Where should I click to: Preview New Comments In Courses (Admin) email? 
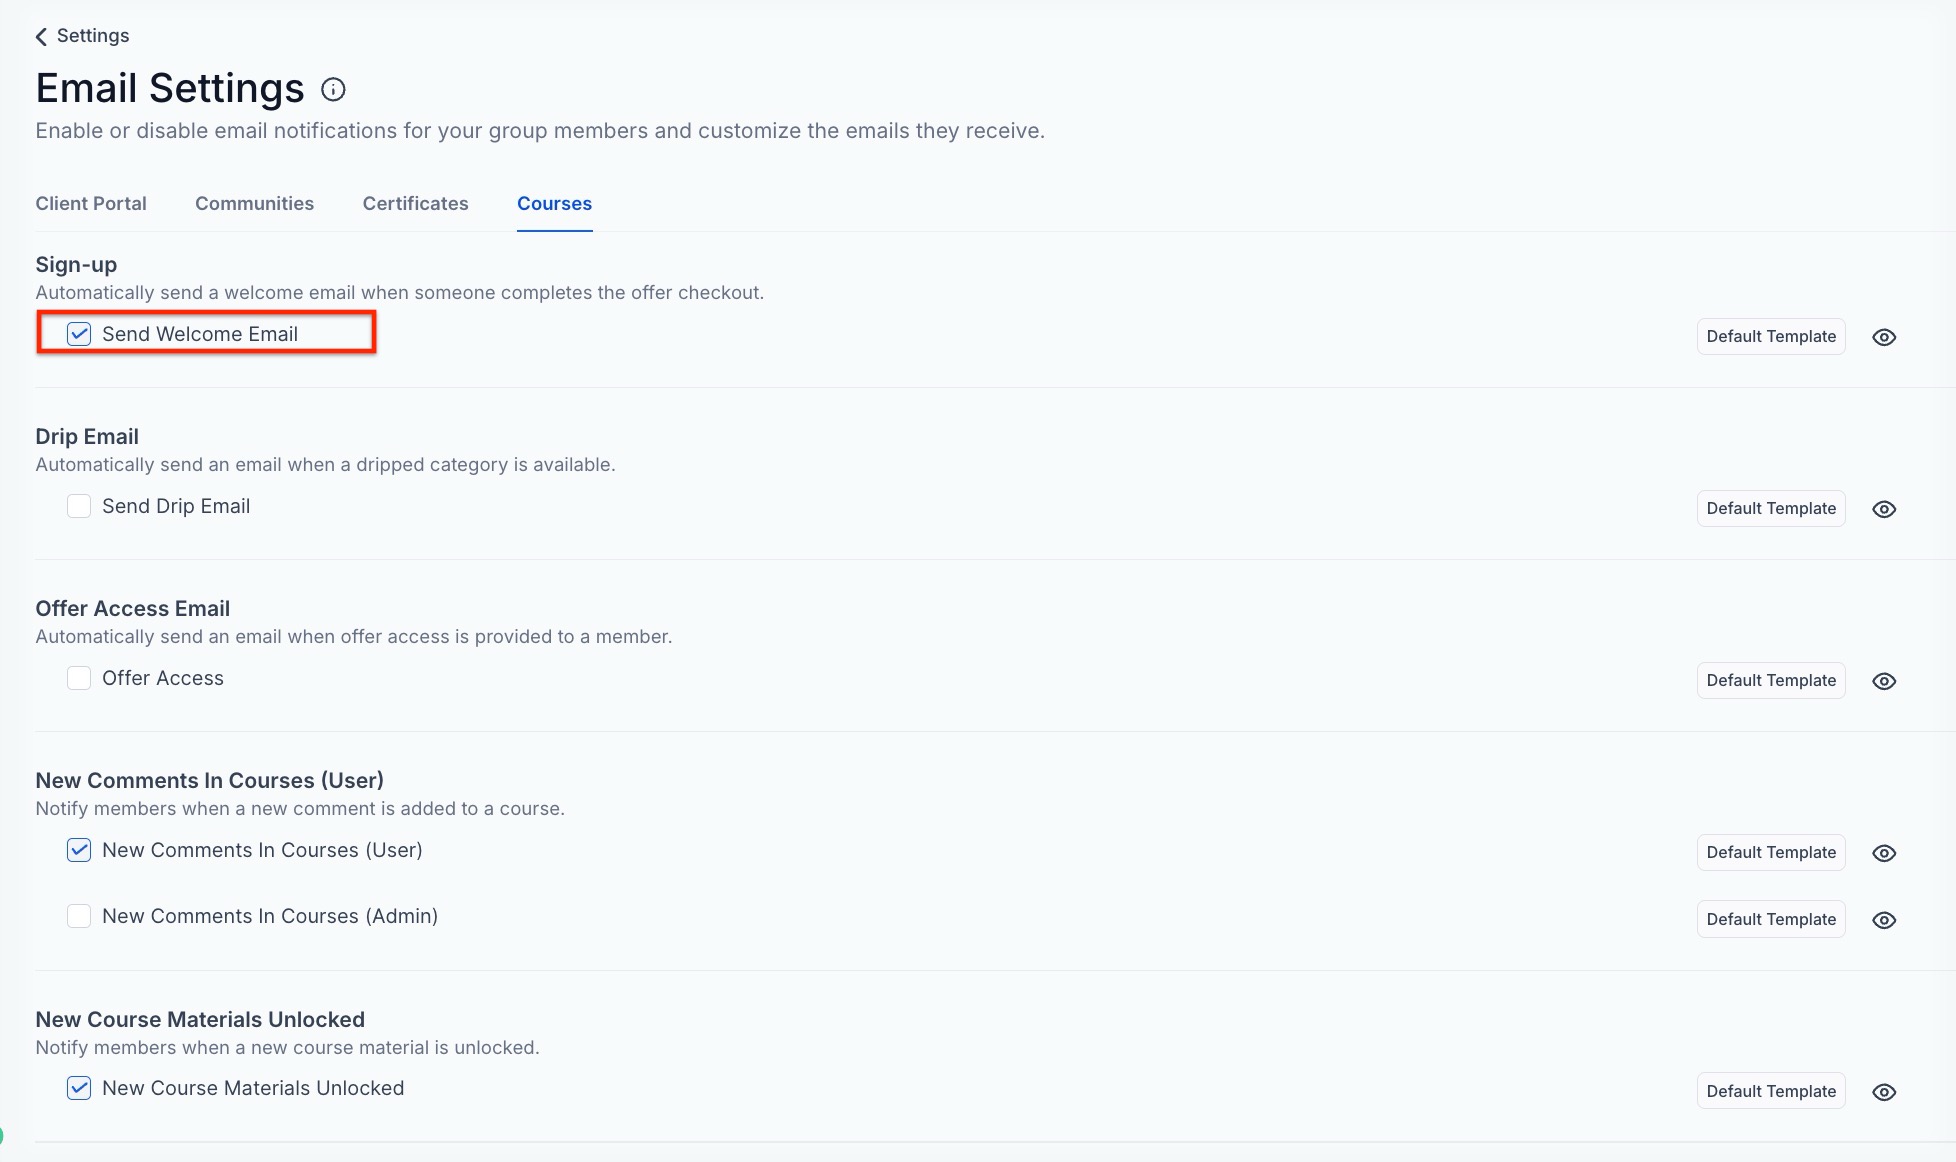tap(1884, 920)
